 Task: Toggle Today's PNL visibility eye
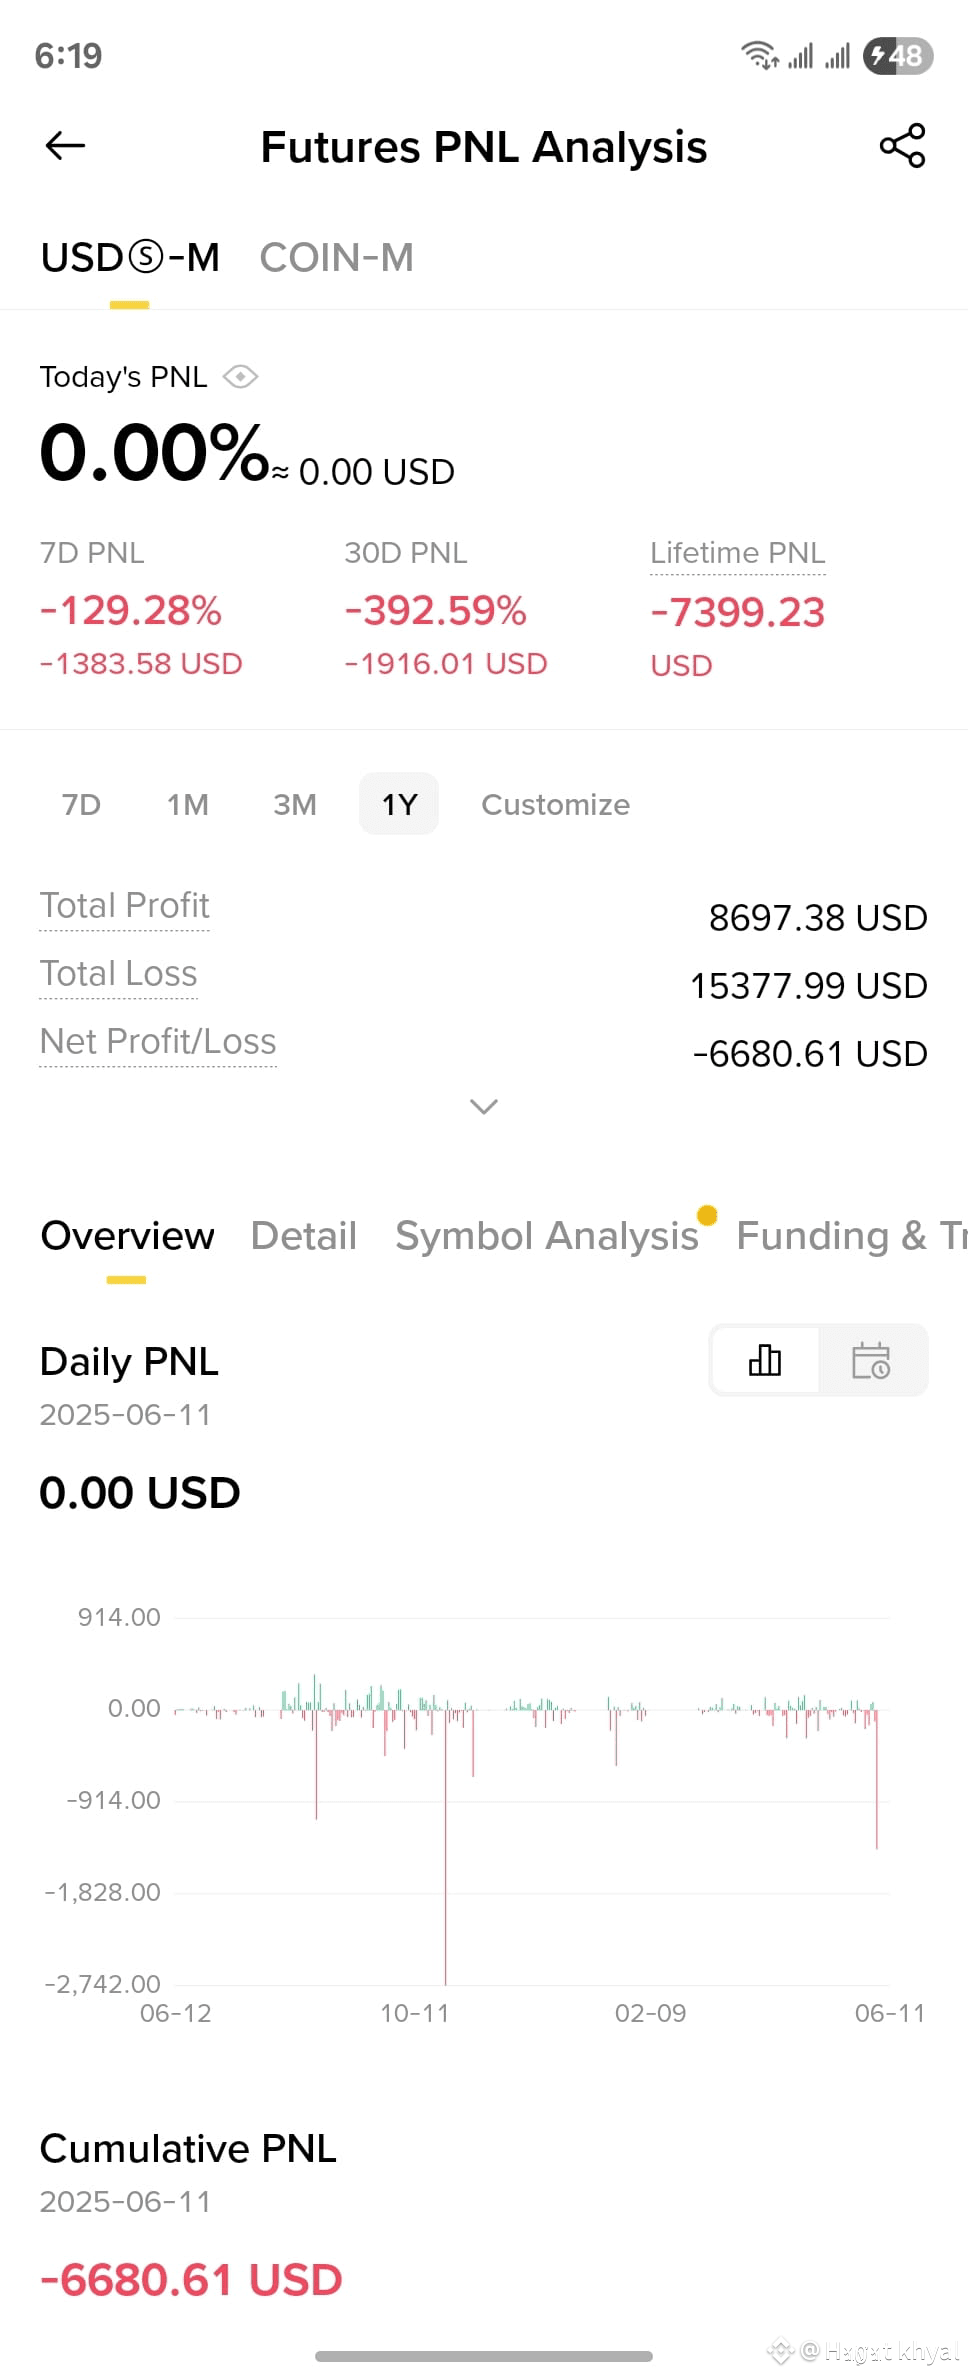pyautogui.click(x=240, y=377)
